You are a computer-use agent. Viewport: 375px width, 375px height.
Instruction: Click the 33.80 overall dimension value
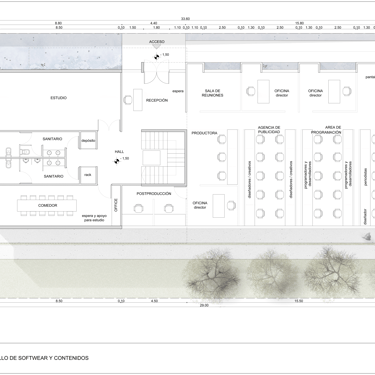(185, 19)
